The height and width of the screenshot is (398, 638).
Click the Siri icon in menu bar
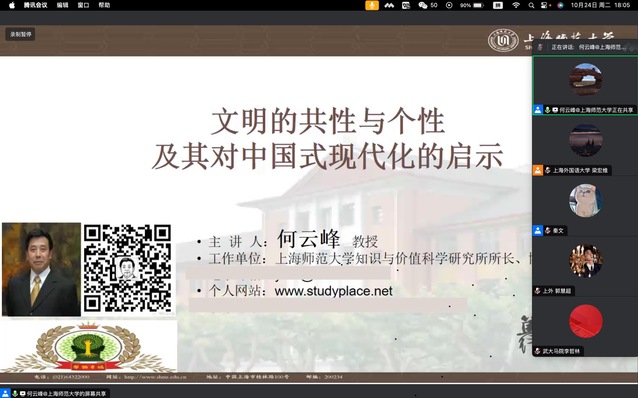[x=561, y=5]
